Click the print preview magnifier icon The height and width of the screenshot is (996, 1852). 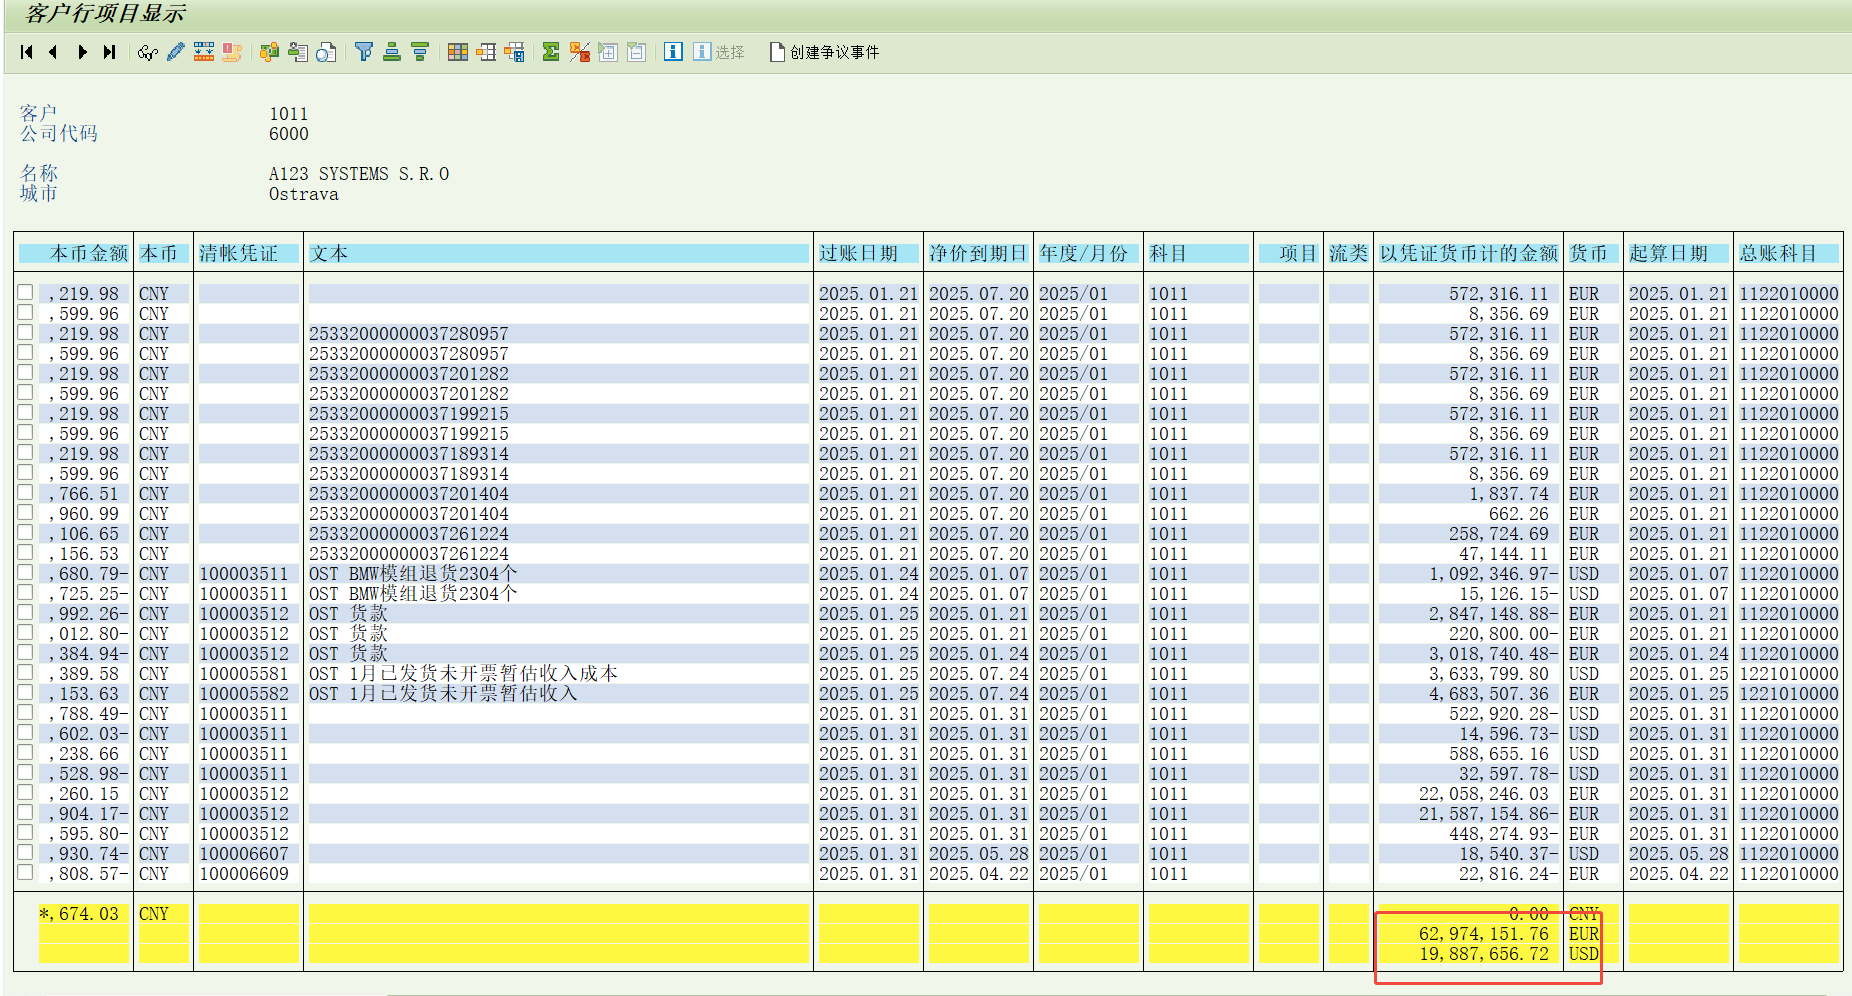[x=326, y=52]
